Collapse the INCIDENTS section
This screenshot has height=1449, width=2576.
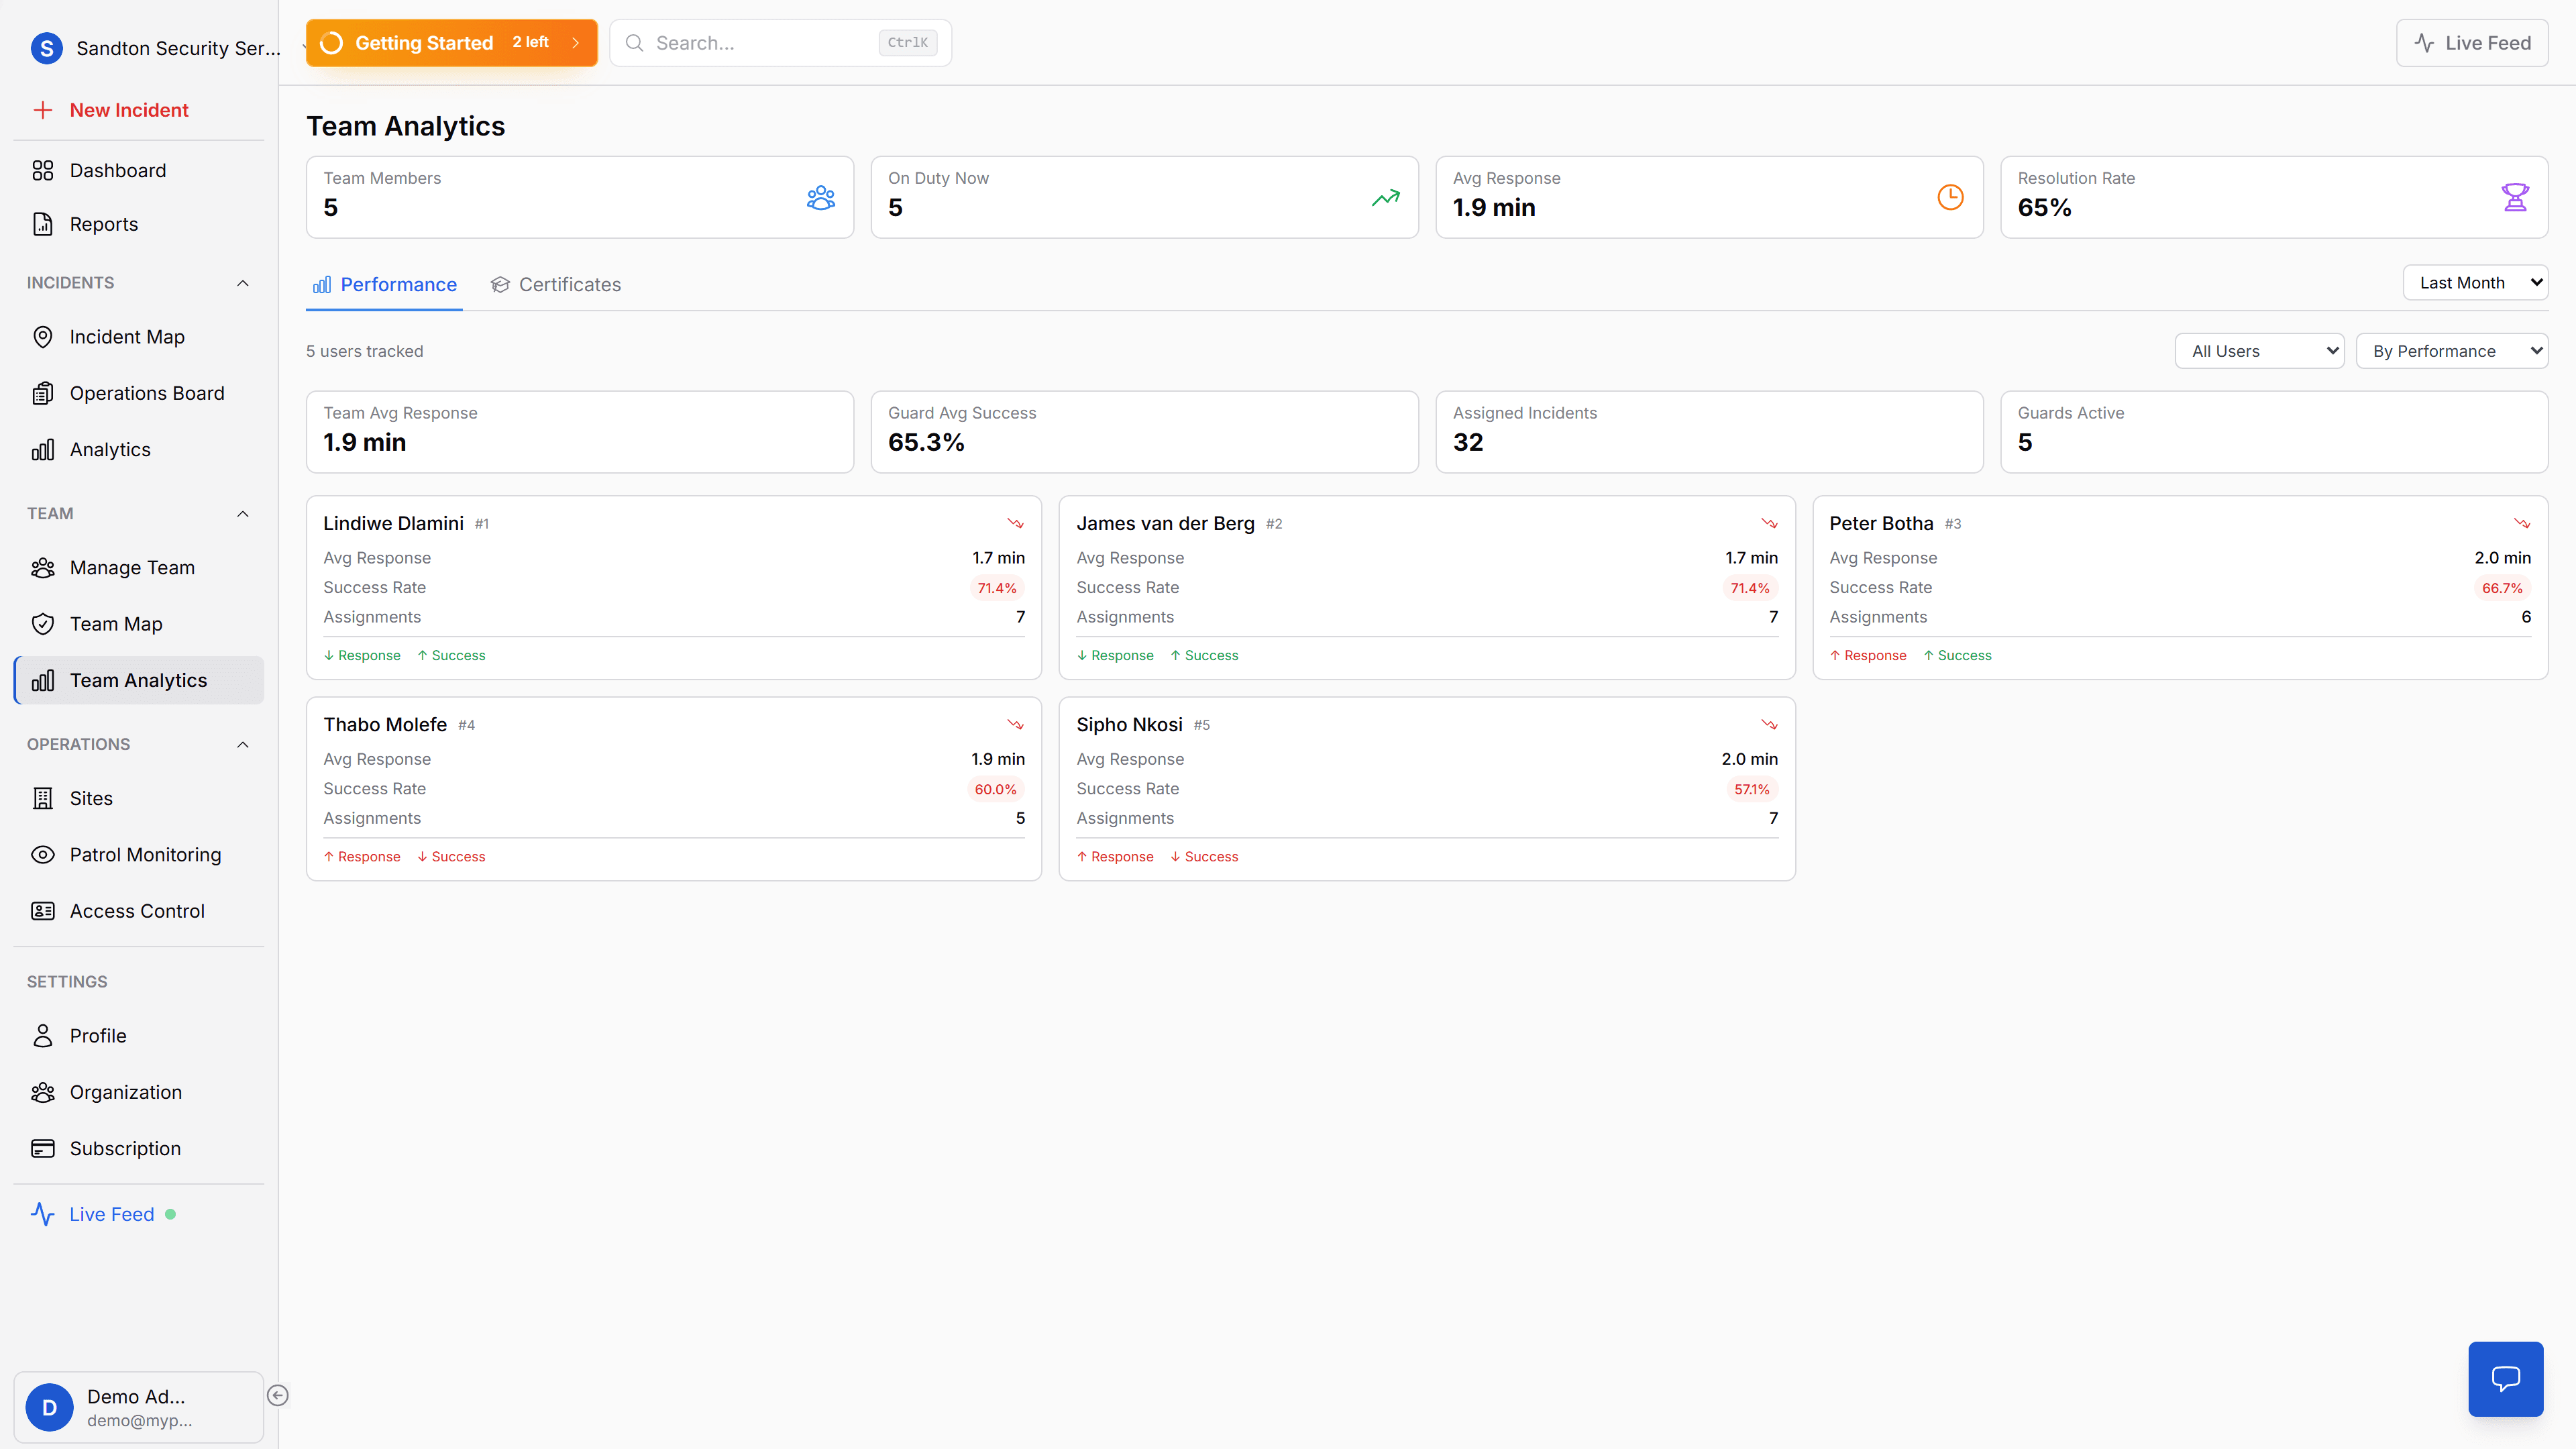click(242, 283)
